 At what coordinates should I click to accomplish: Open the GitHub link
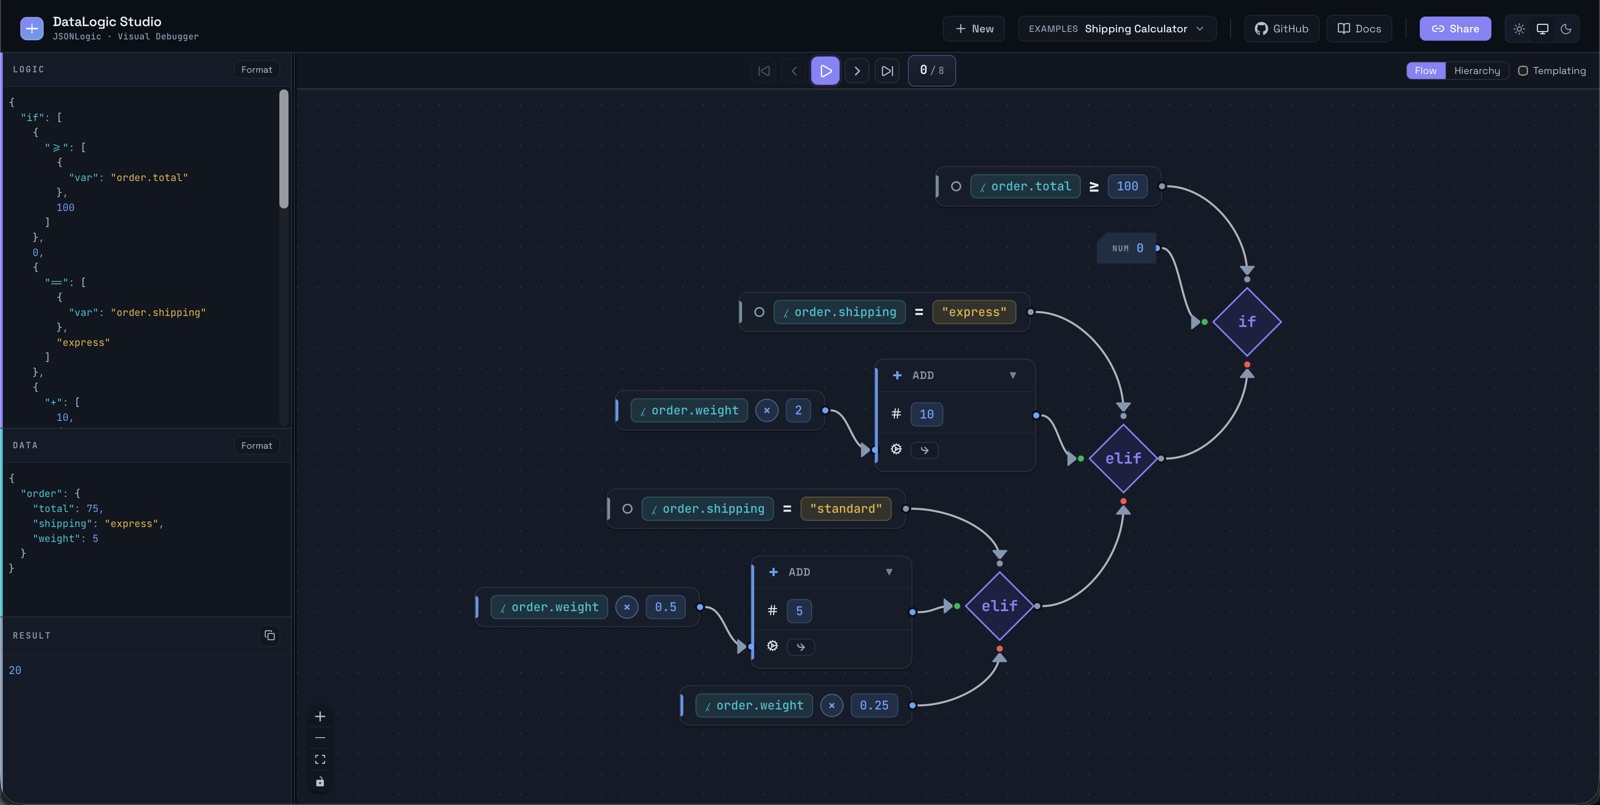[1282, 29]
